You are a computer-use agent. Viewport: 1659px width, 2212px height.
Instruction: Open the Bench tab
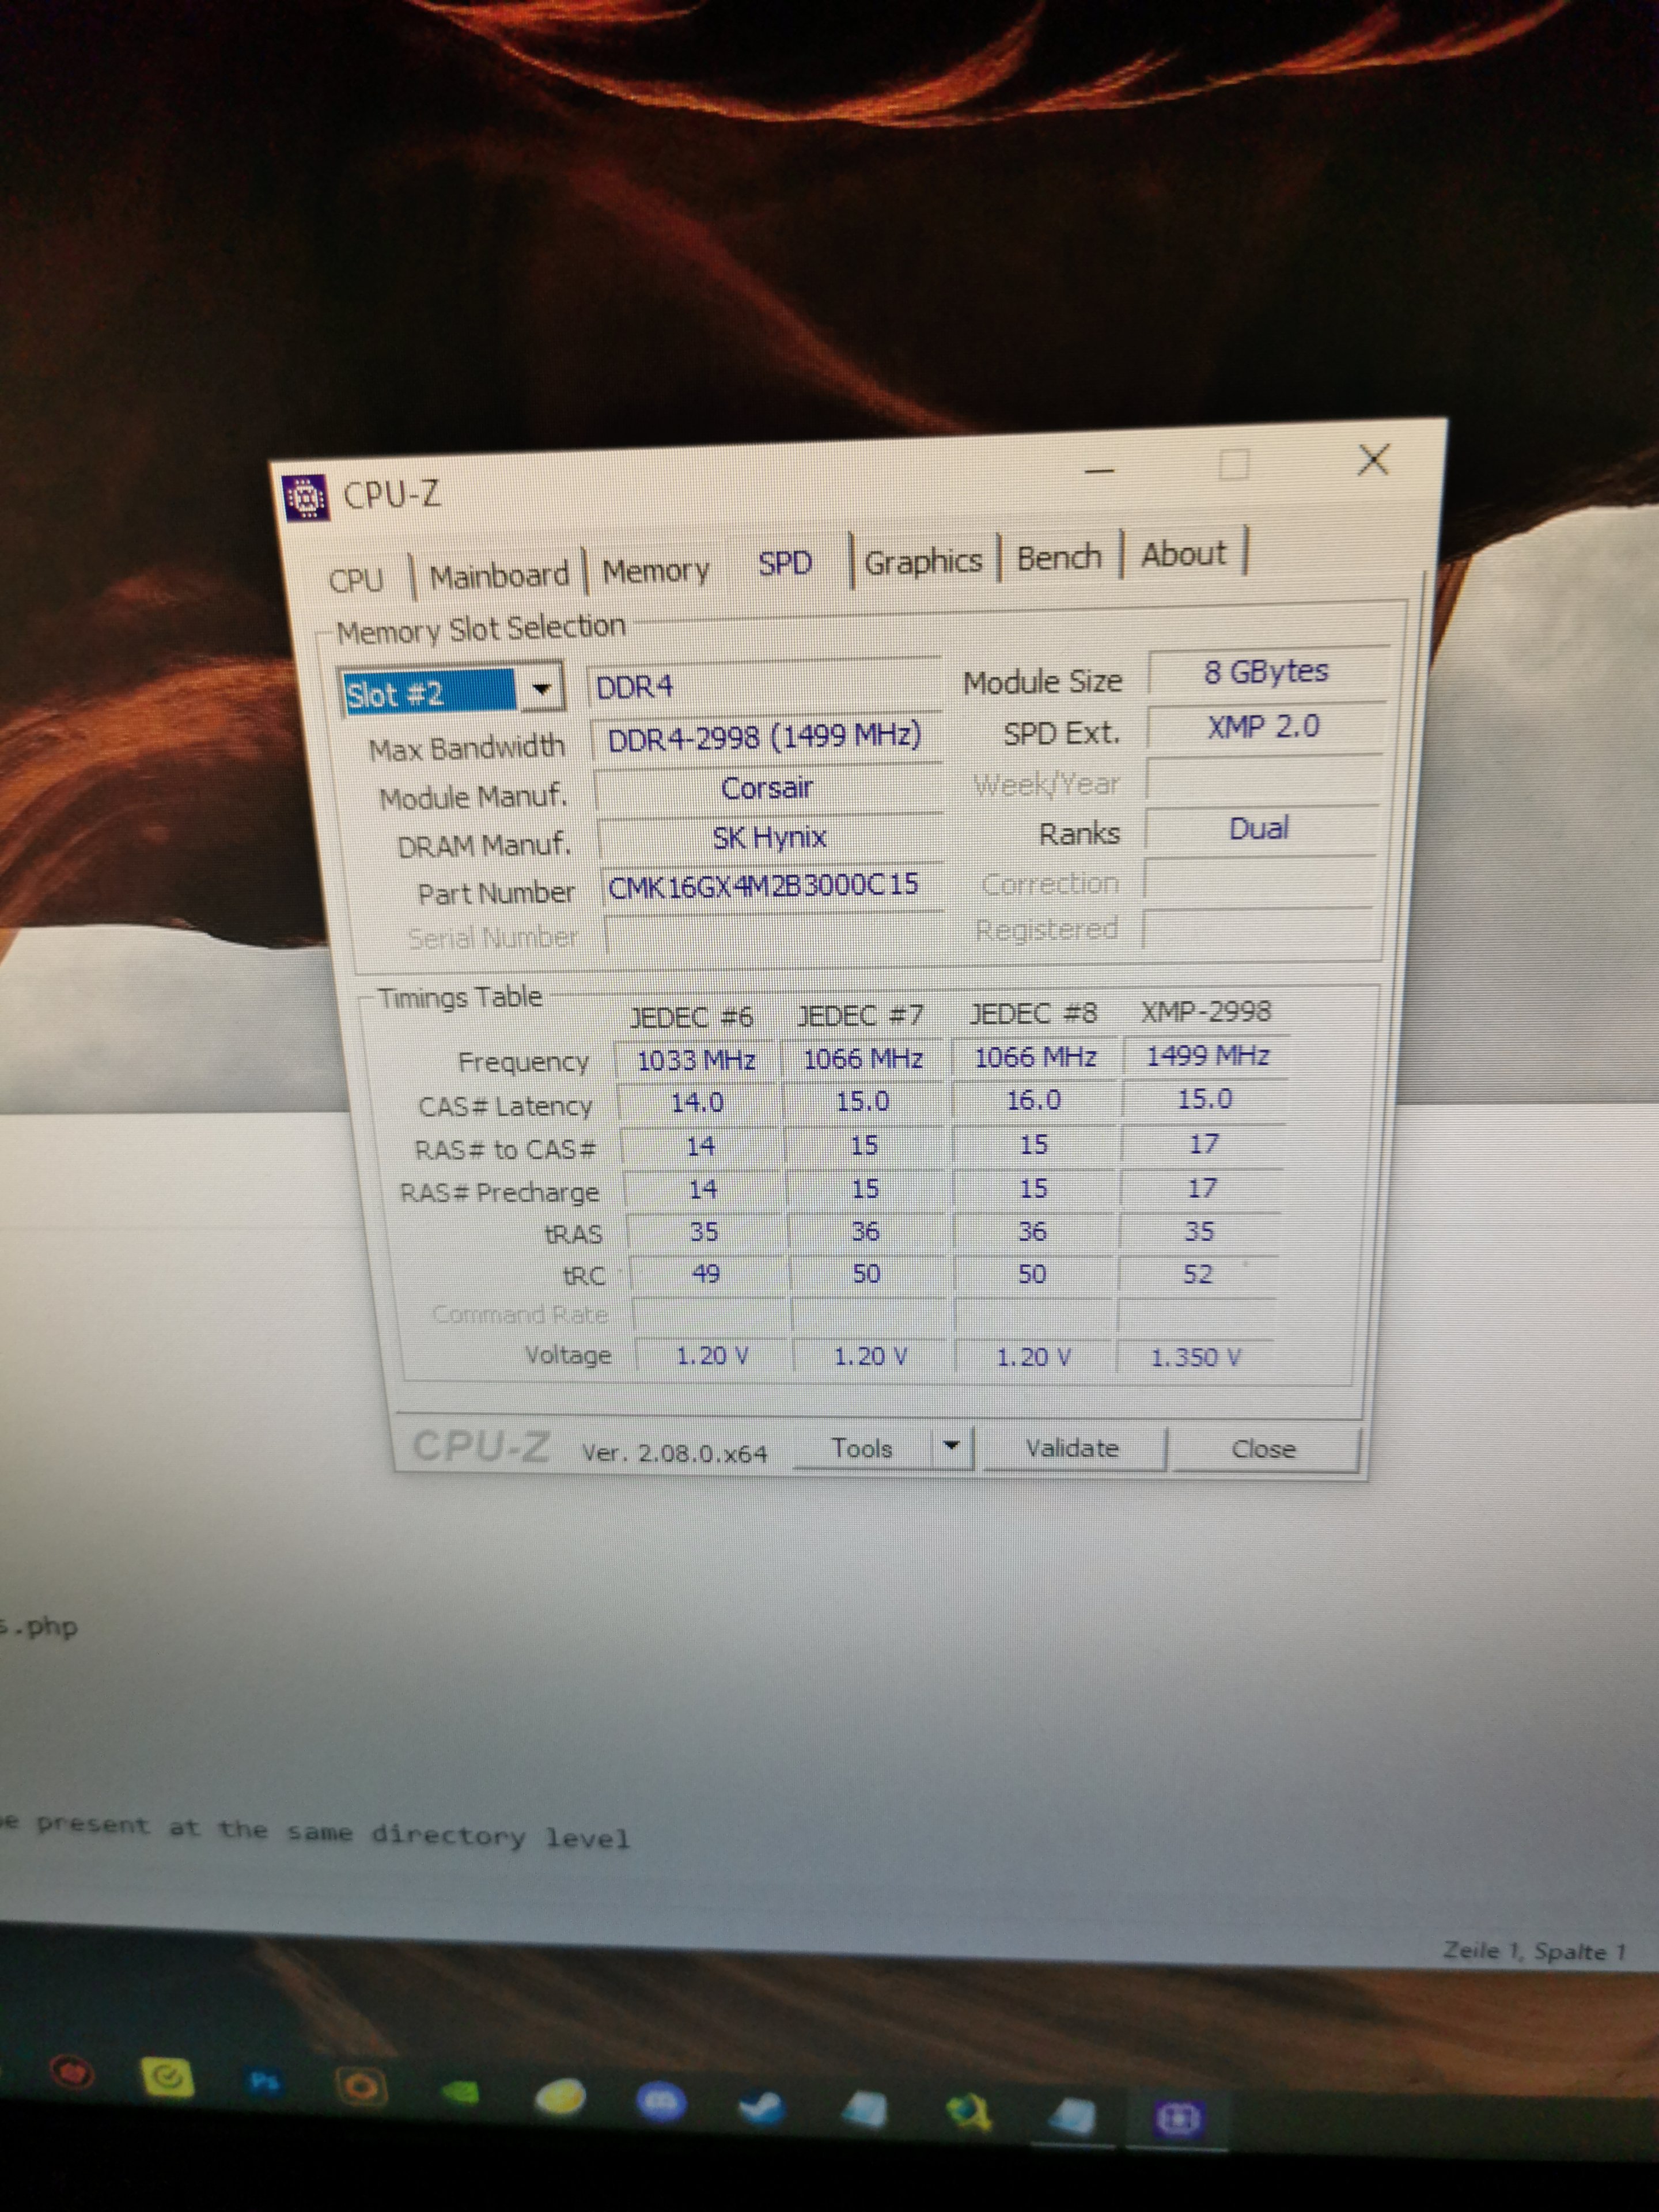coord(1059,557)
